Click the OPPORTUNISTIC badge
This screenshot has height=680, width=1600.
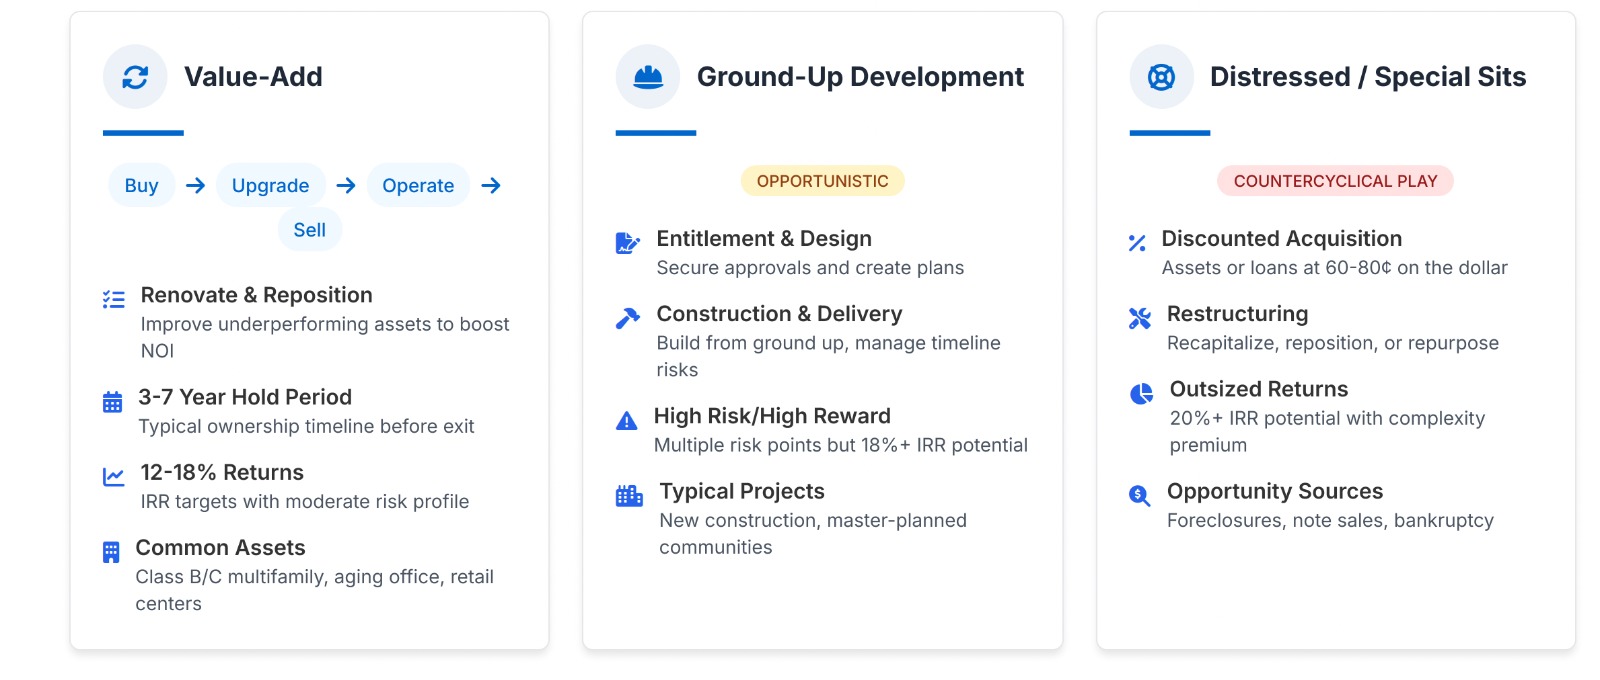coord(822,181)
